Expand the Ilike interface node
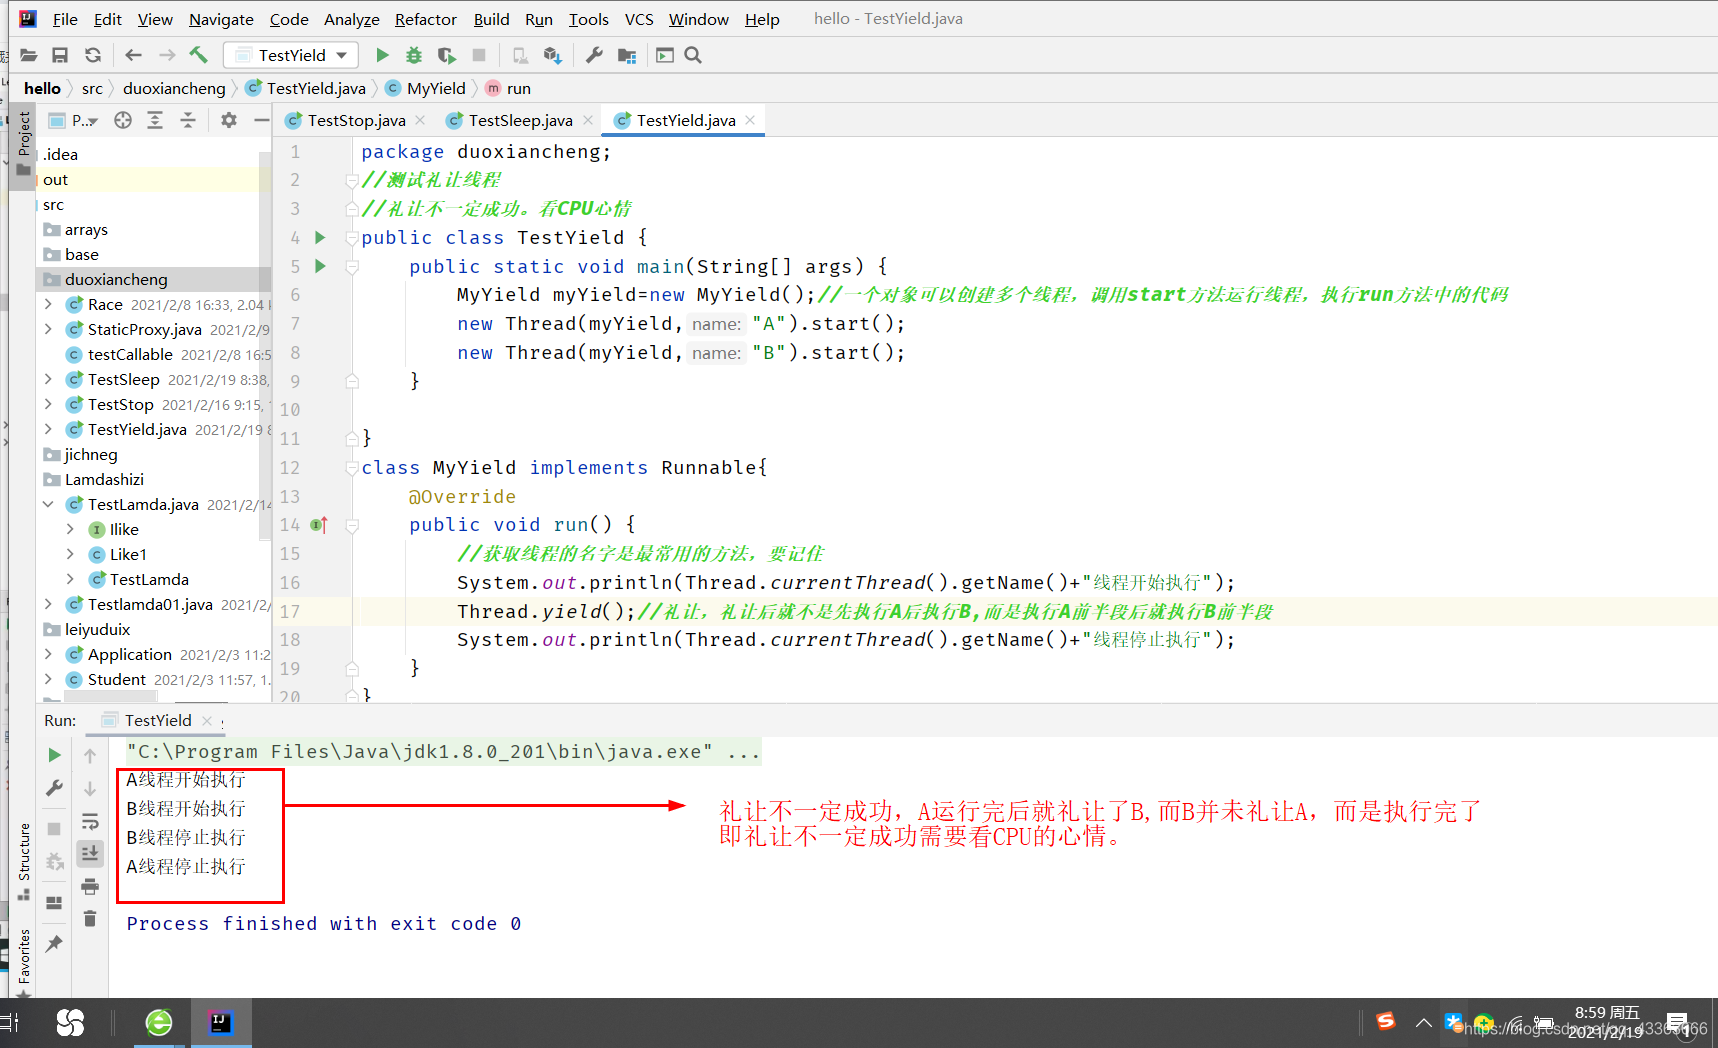This screenshot has height=1048, width=1718. pos(70,529)
